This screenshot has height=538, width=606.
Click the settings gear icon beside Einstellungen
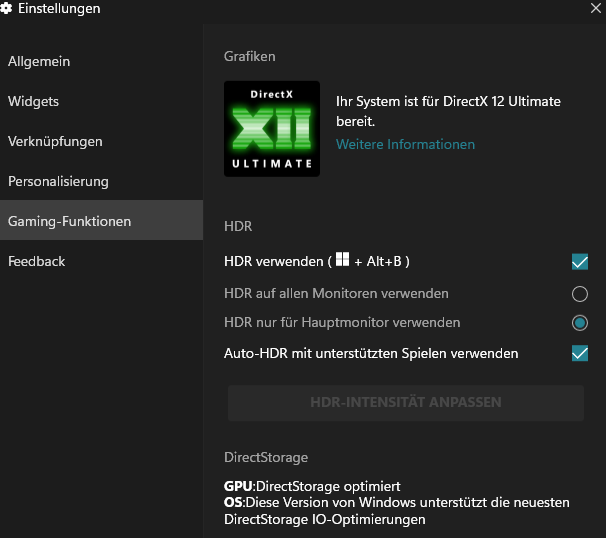tap(6, 8)
